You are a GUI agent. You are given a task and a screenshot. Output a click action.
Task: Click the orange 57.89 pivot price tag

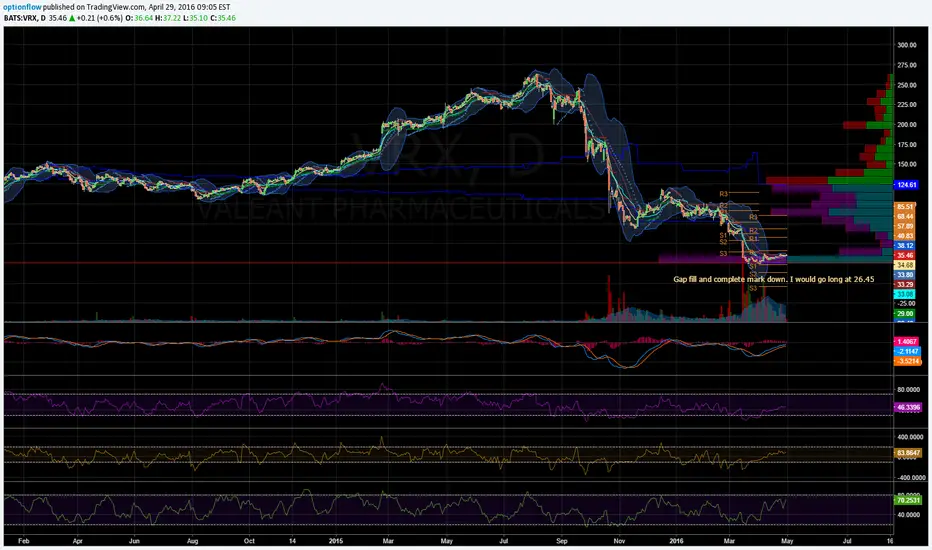[x=905, y=227]
